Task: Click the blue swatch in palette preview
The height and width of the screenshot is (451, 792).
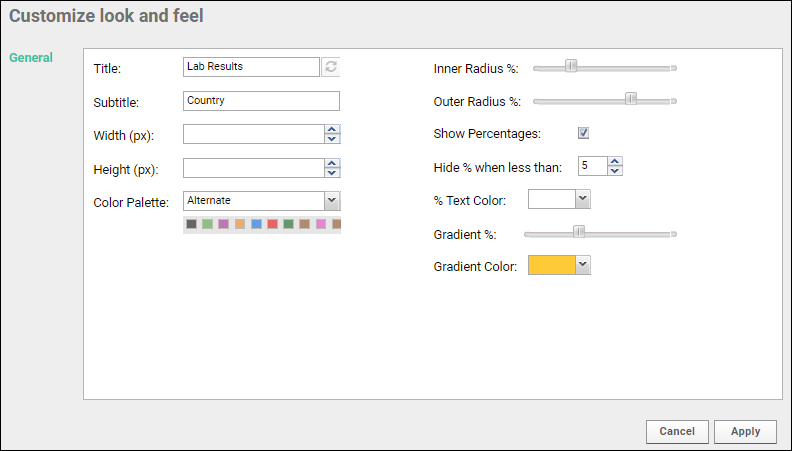Action: [256, 224]
